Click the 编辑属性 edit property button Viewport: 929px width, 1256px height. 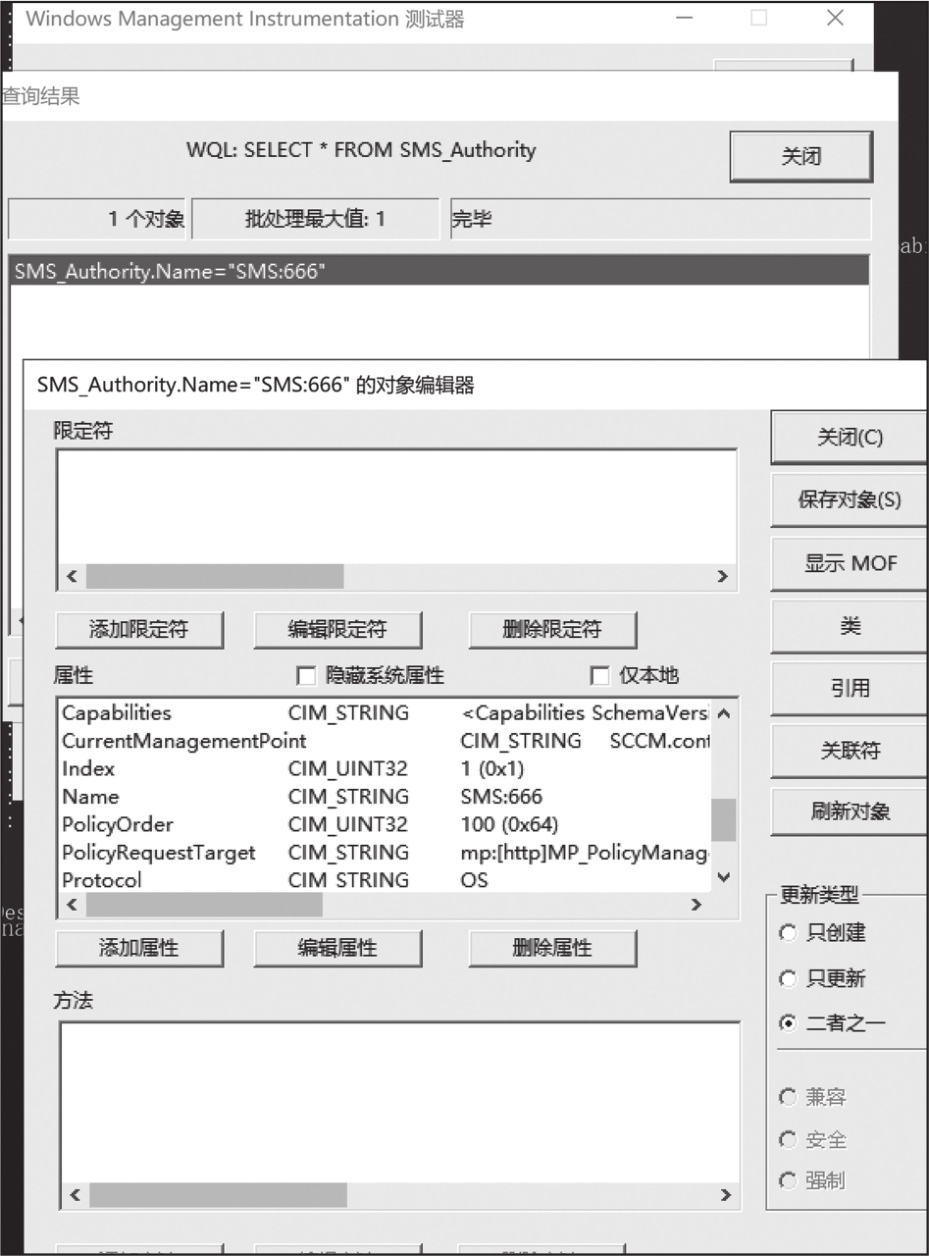point(338,948)
